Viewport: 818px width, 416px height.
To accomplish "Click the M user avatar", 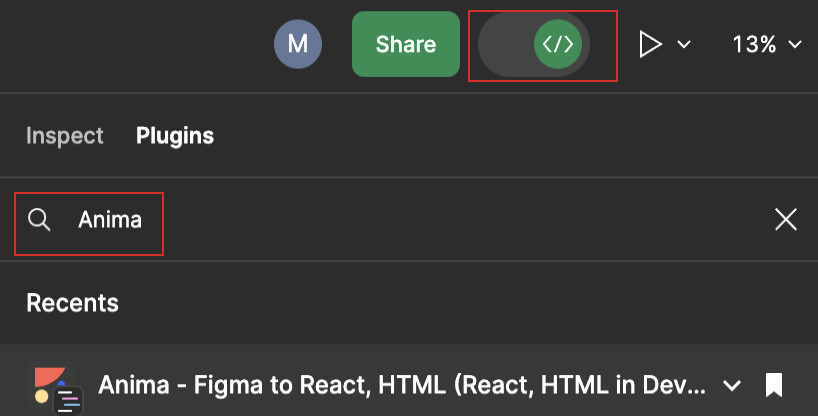I will 298,44.
